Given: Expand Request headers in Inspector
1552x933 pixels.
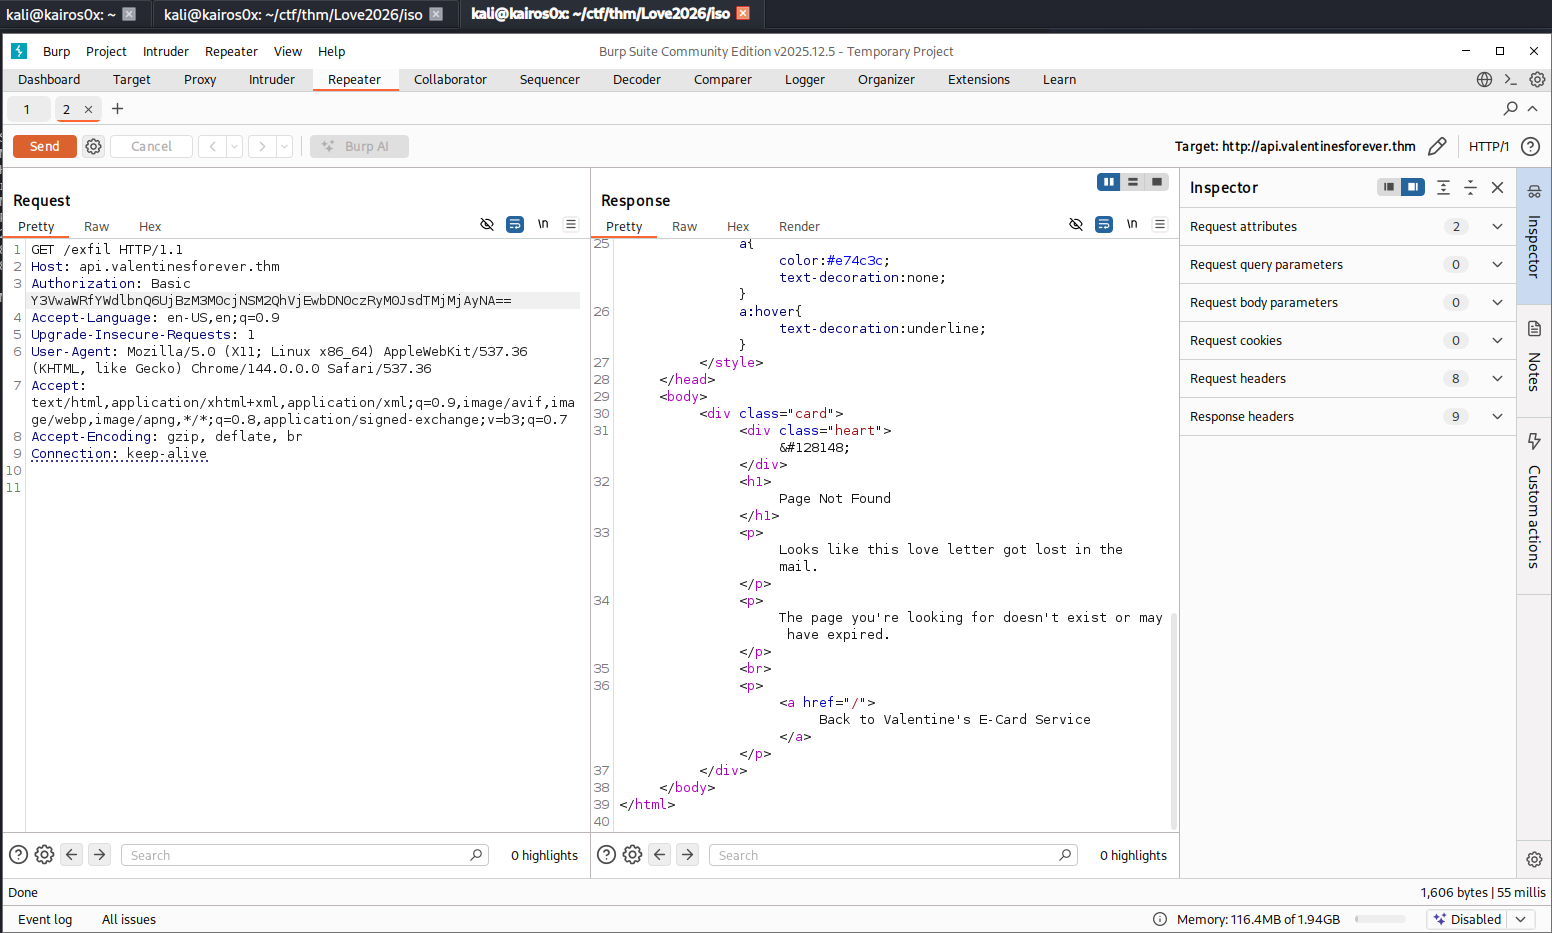Looking at the screenshot, I should (x=1497, y=378).
